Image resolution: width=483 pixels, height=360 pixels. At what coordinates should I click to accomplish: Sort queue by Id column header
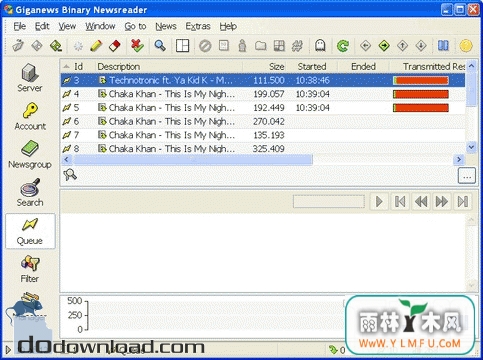tap(78, 66)
